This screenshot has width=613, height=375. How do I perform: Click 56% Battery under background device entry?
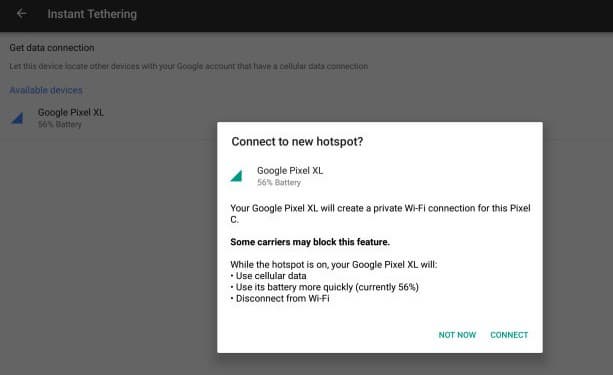[x=59, y=124]
